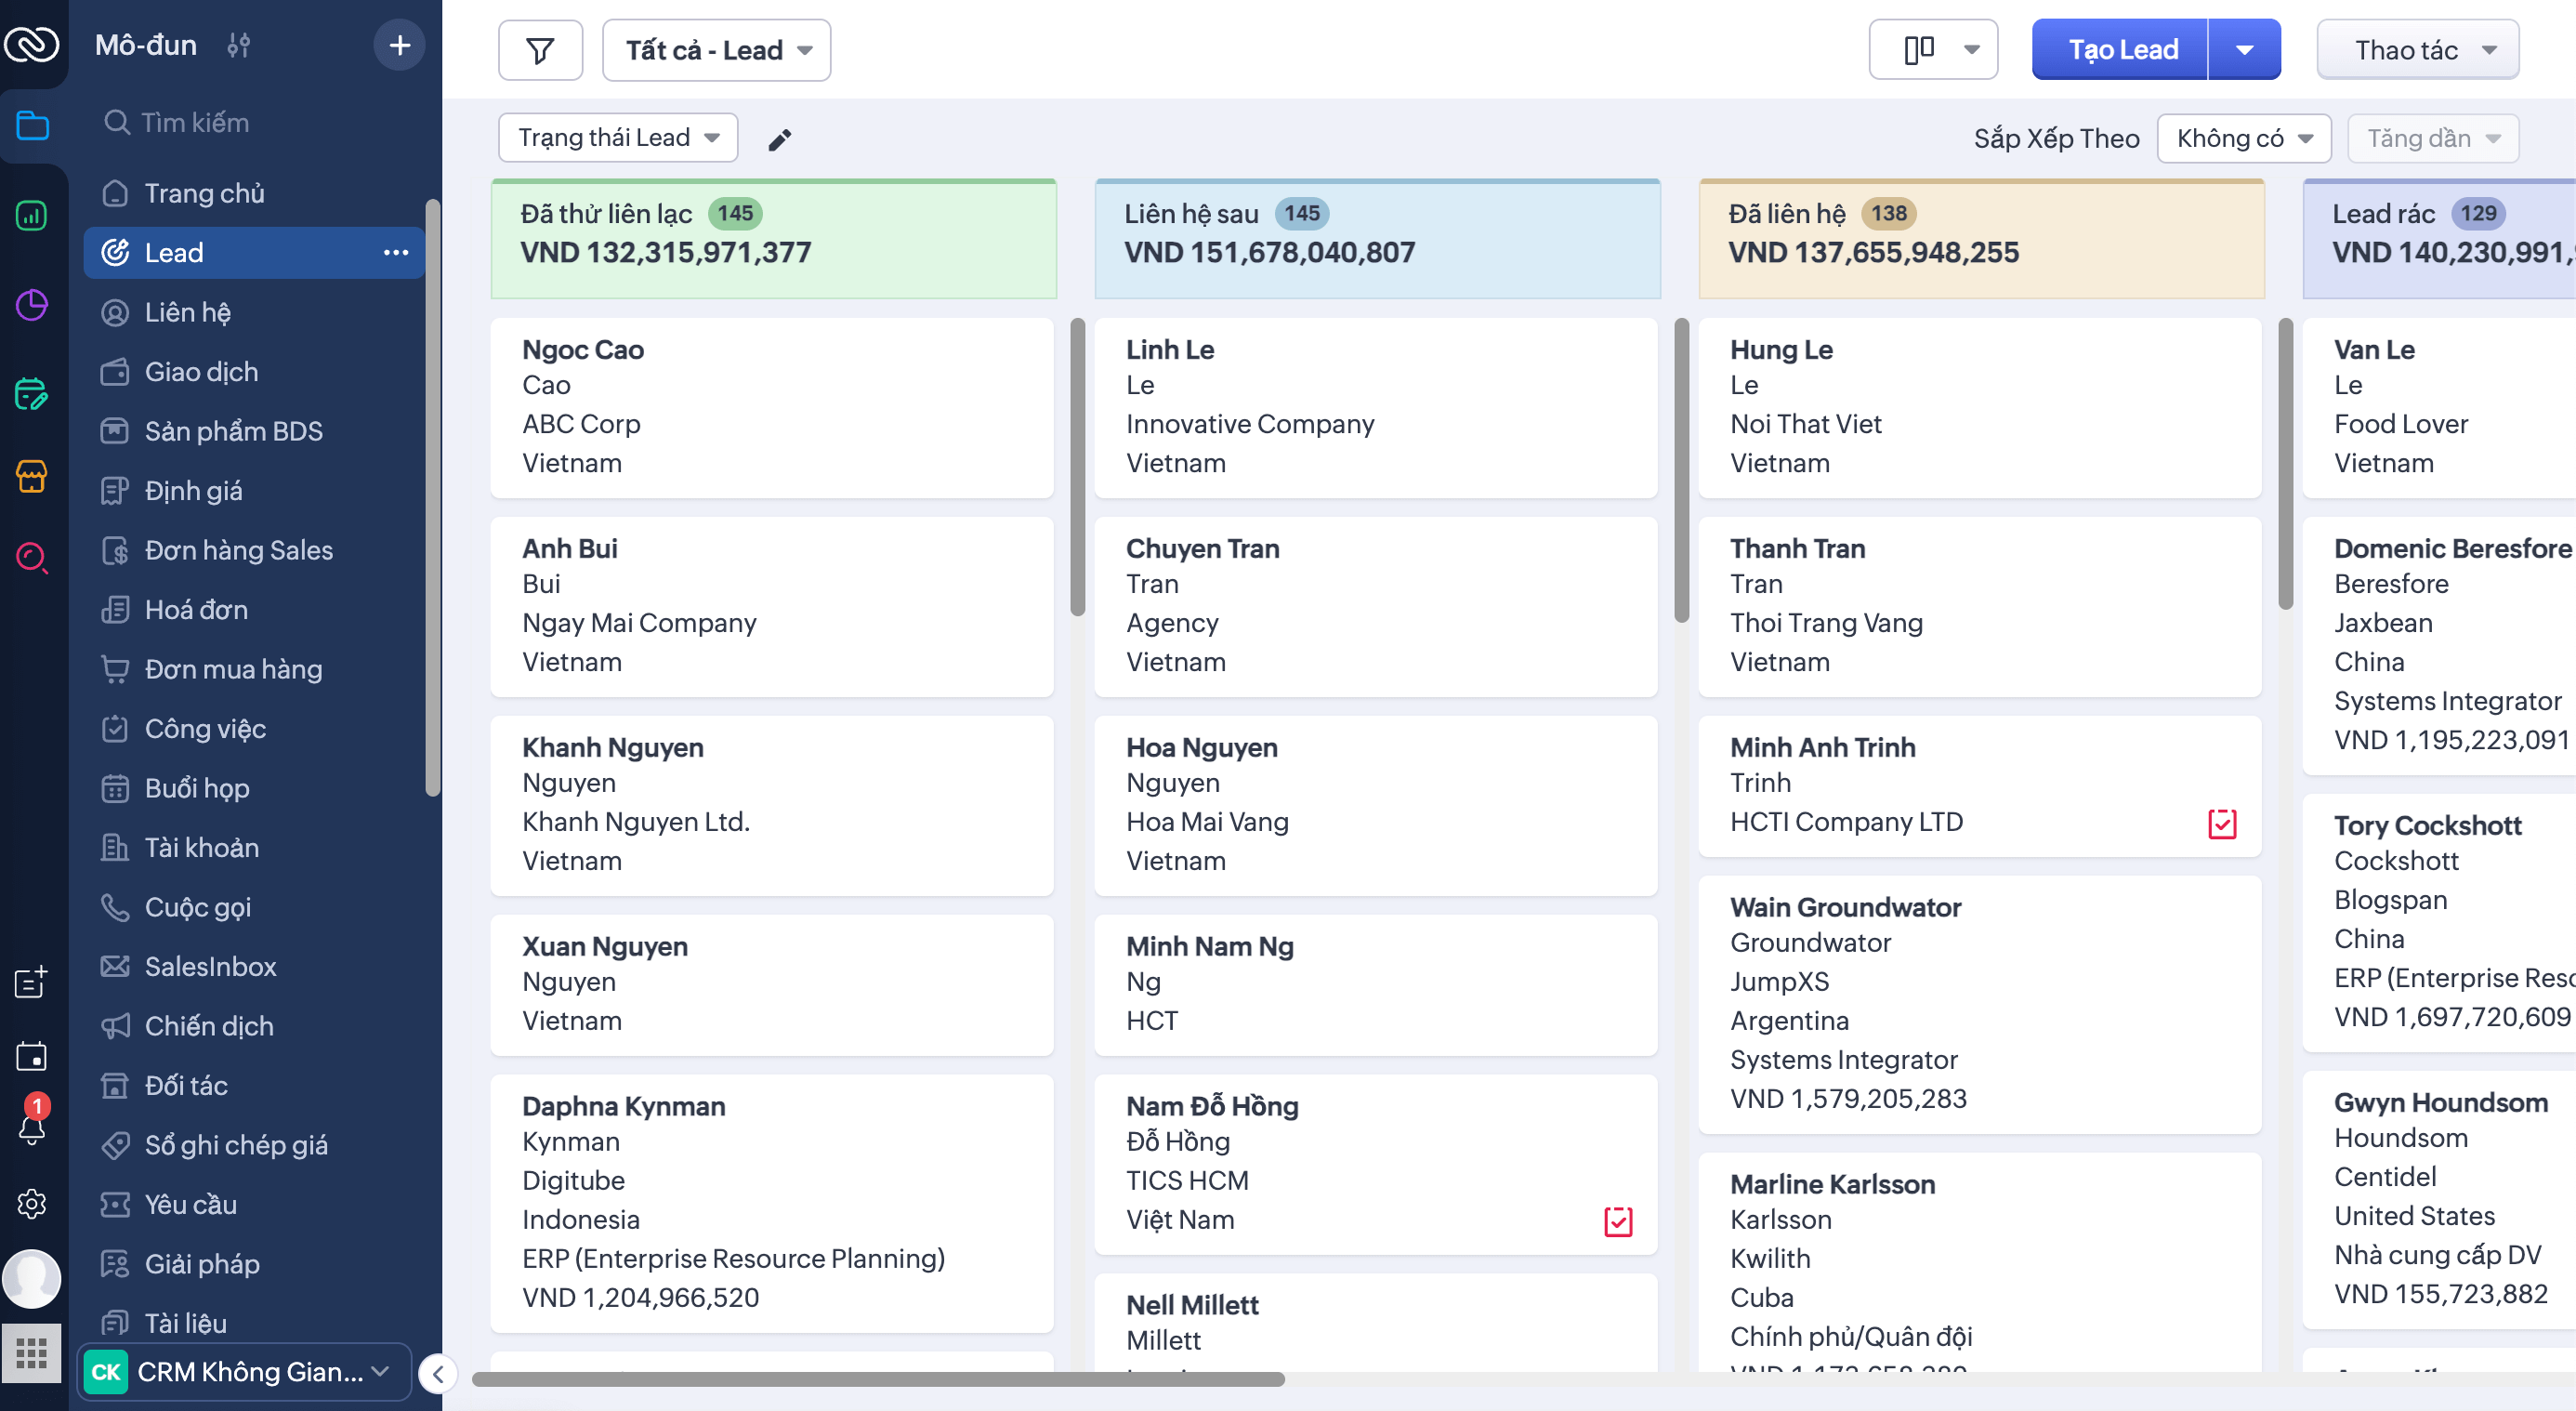Open the Tất cả - Lead view dropdown
The width and height of the screenshot is (2576, 1411).
716,50
